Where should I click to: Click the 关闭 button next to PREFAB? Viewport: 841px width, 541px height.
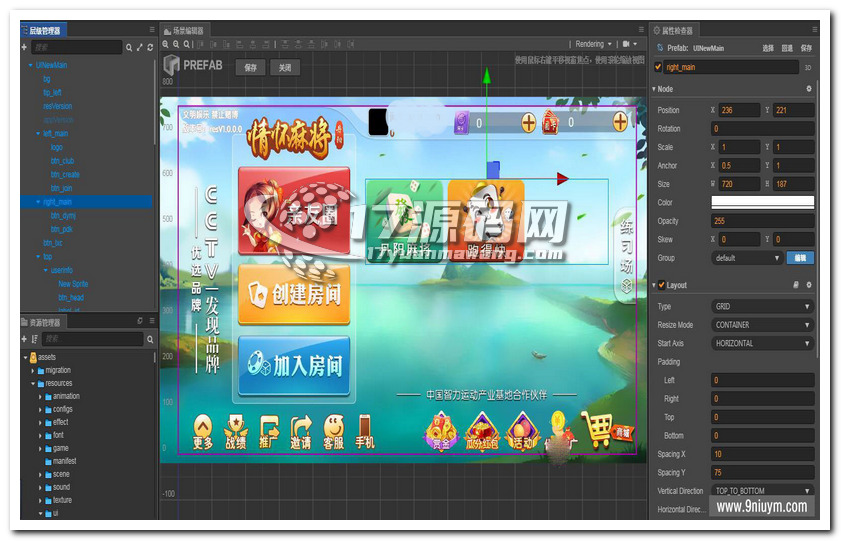point(285,68)
